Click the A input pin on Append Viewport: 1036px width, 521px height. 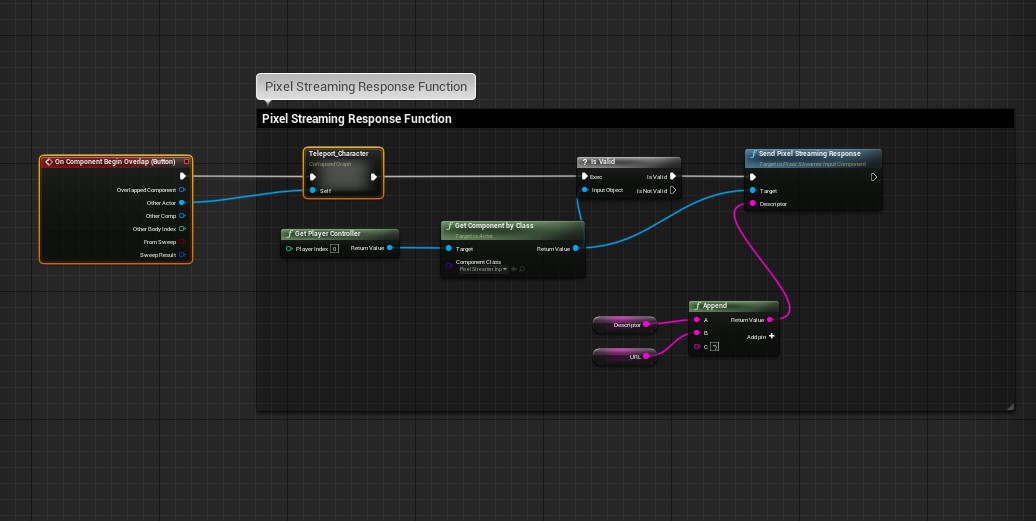(697, 320)
